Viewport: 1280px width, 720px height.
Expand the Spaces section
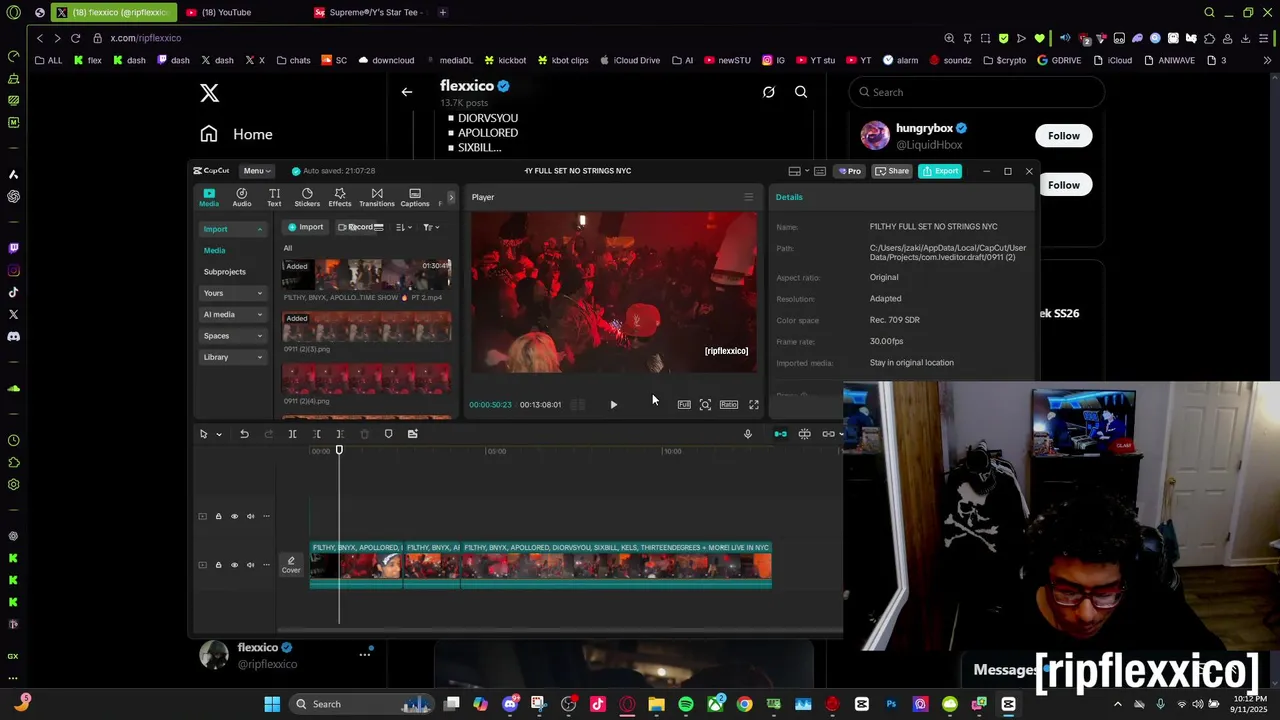click(x=232, y=336)
